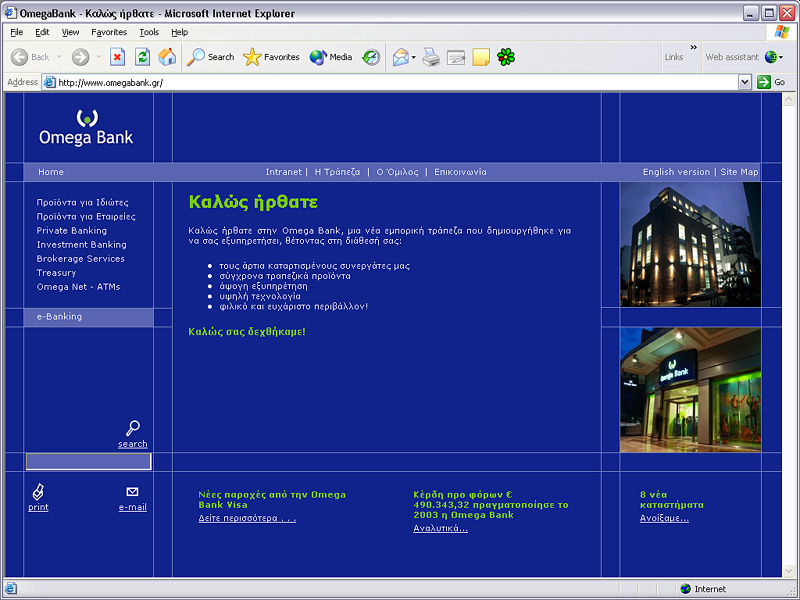Click the print page icon on the website
The height and width of the screenshot is (600, 800).
click(38, 492)
